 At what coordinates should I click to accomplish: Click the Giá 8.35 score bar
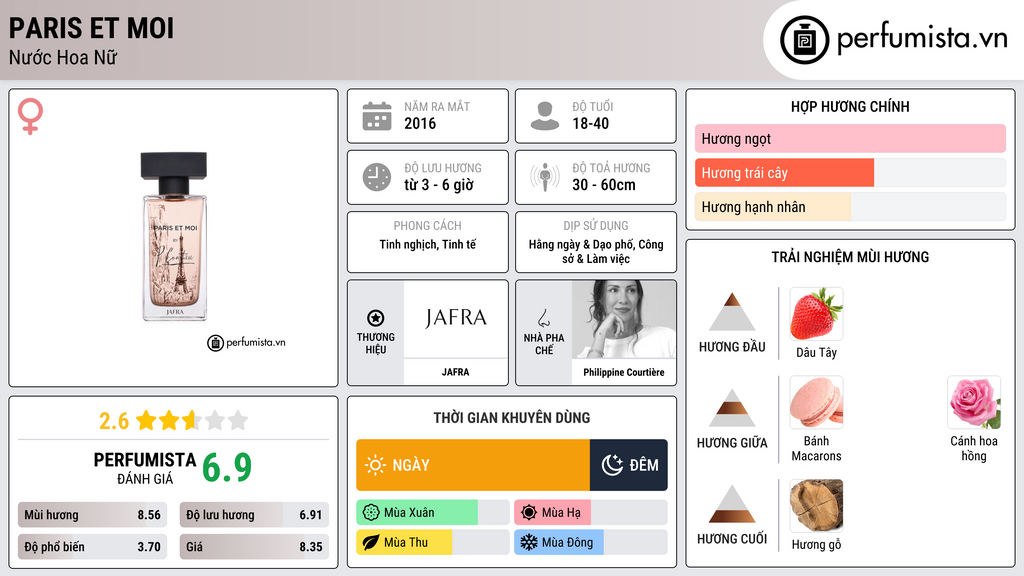click(x=254, y=547)
